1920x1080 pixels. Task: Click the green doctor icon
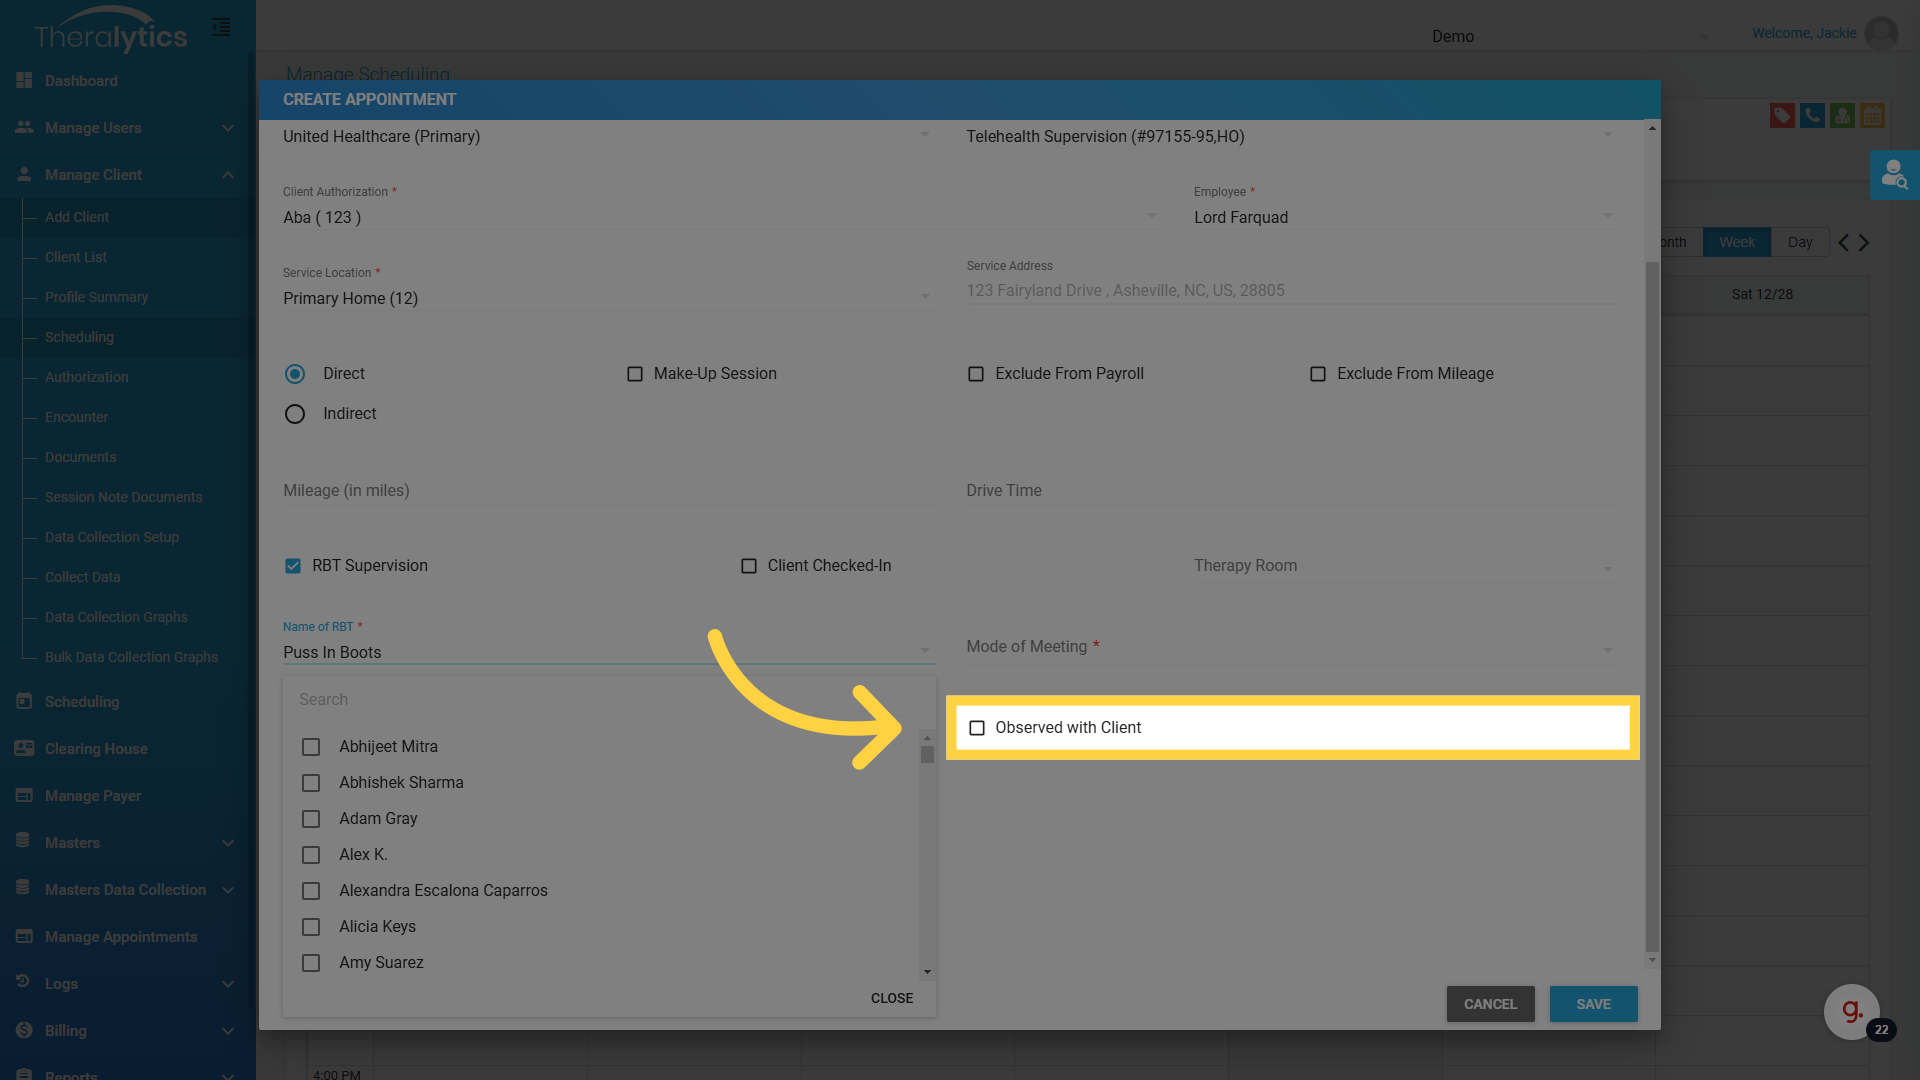pyautogui.click(x=1842, y=116)
